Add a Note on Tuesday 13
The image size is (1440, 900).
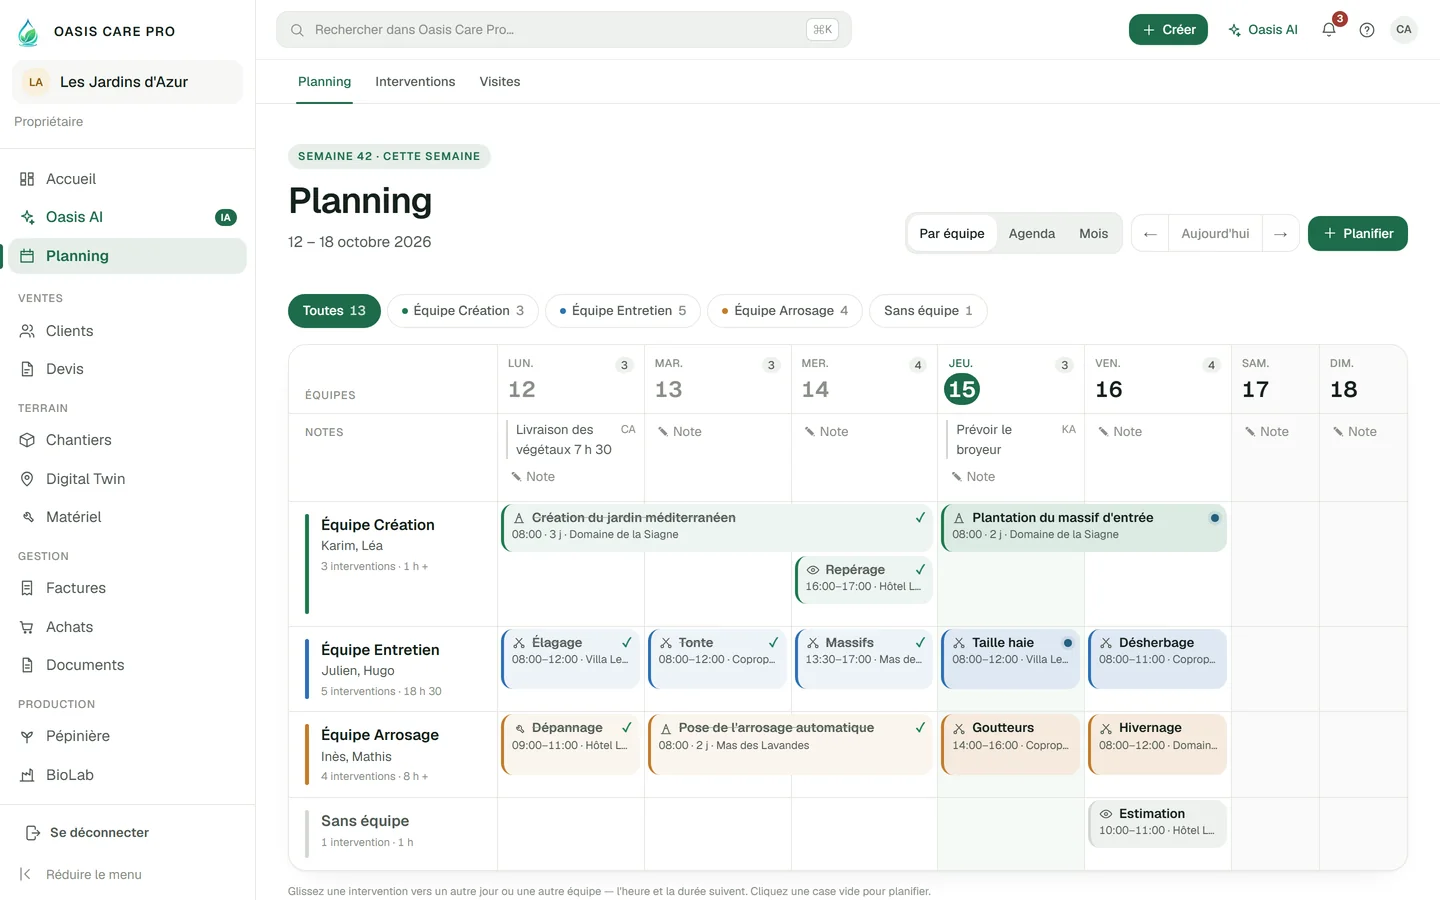[x=680, y=432]
